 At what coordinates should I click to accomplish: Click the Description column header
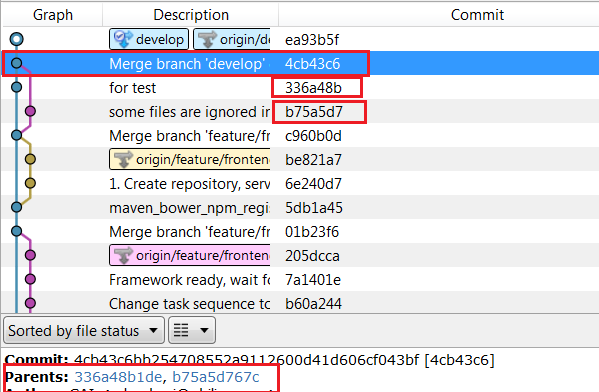click(191, 15)
